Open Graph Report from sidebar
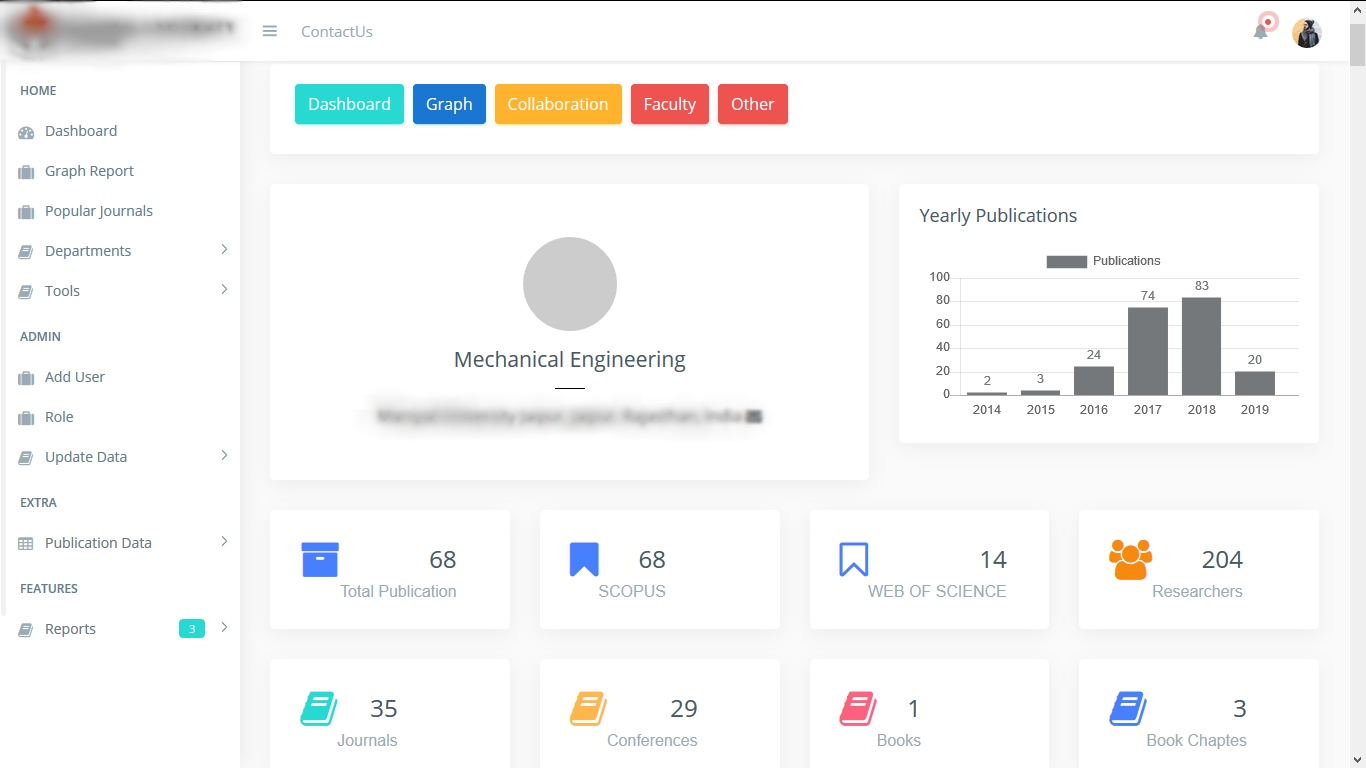 [89, 171]
